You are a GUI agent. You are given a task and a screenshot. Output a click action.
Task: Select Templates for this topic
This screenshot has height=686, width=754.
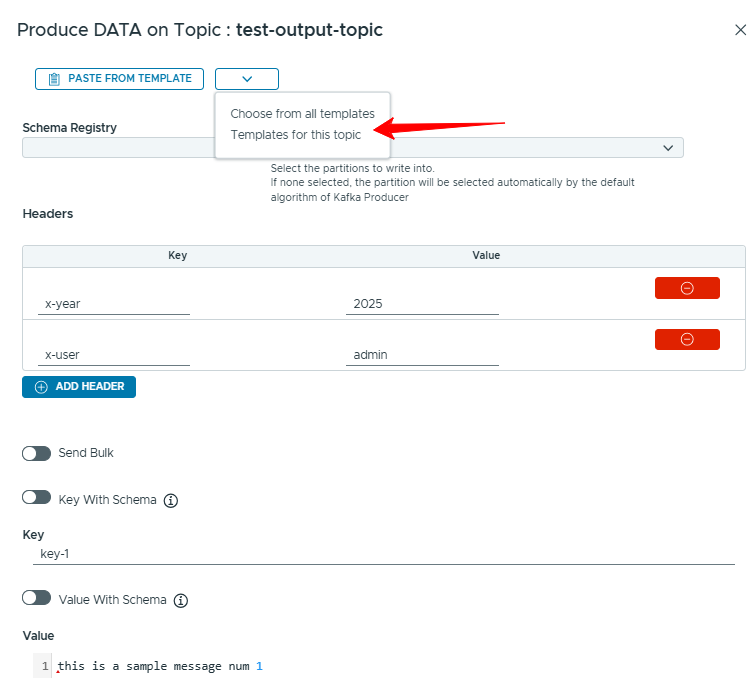pyautogui.click(x=296, y=135)
